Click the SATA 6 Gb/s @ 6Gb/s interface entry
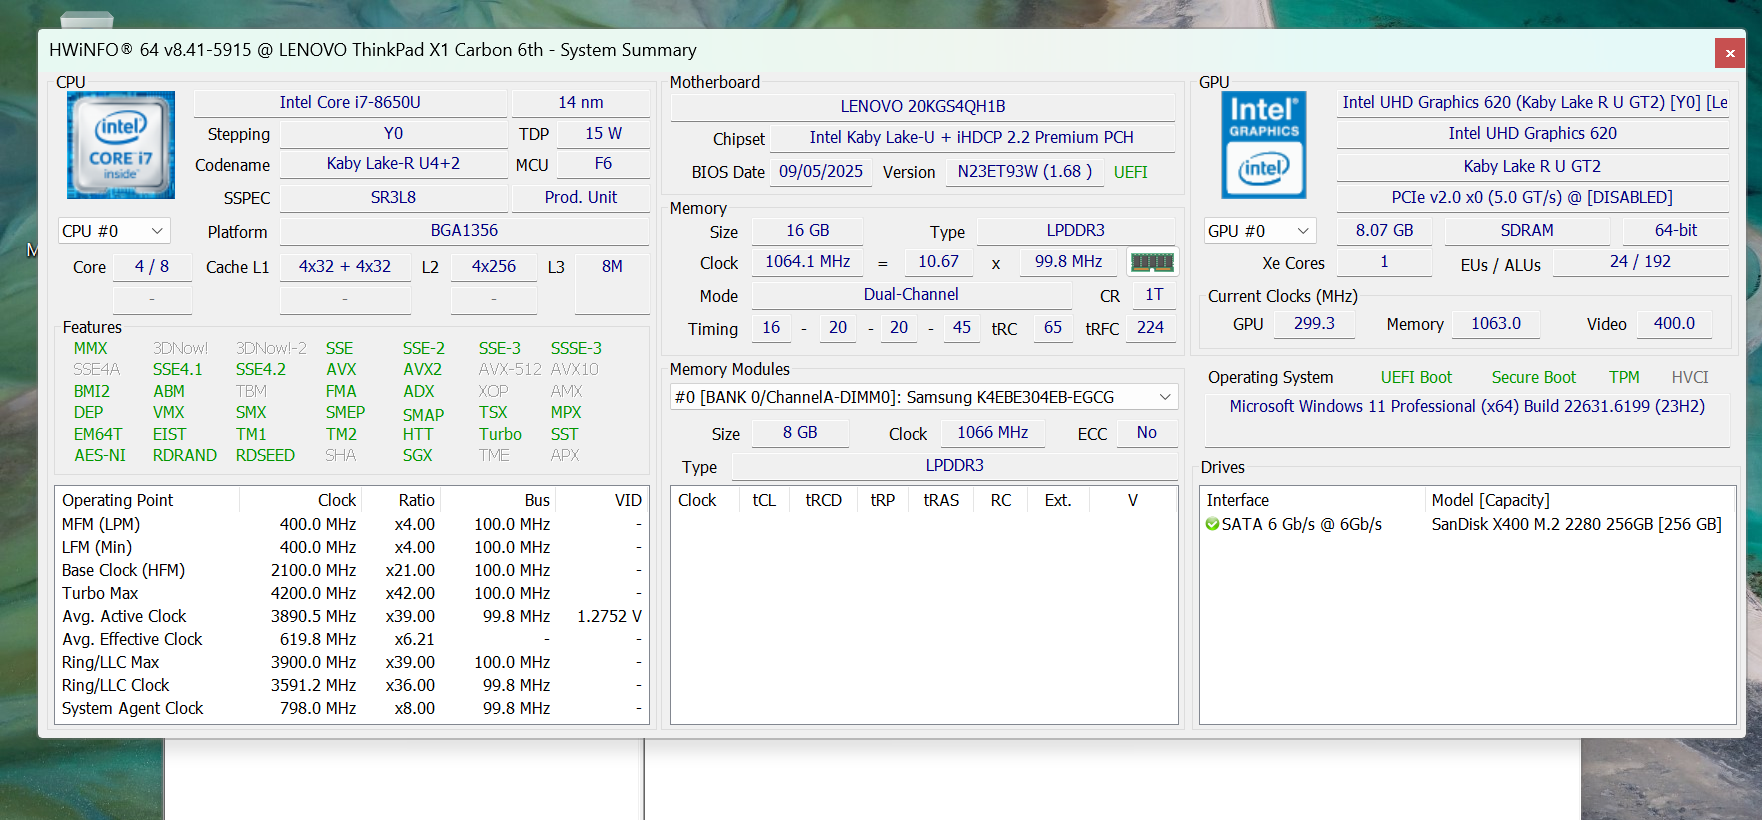1762x820 pixels. tap(1301, 524)
